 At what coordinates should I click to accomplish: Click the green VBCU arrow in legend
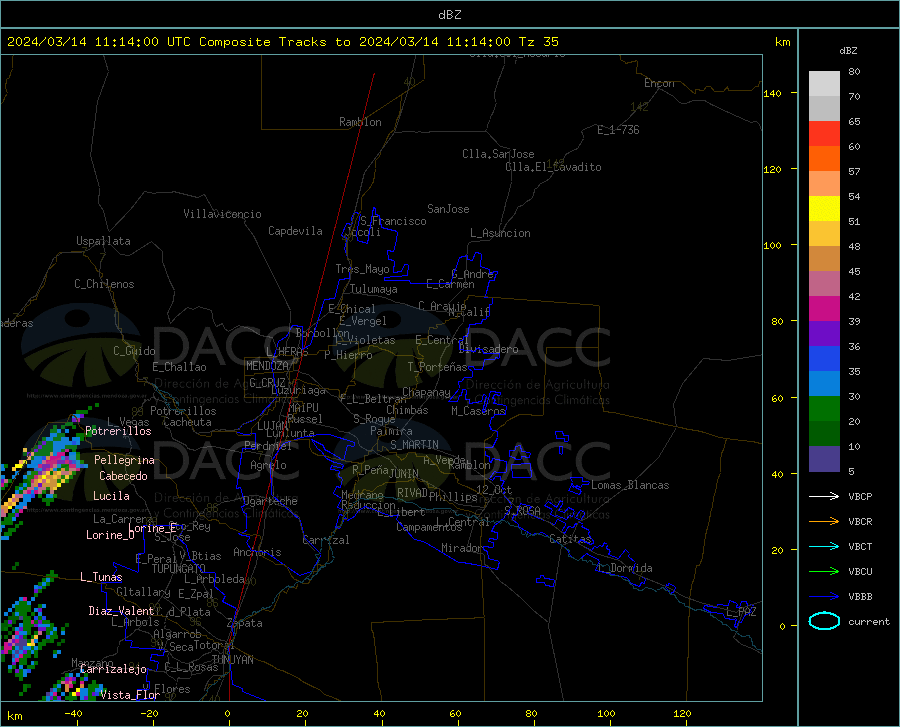824,572
